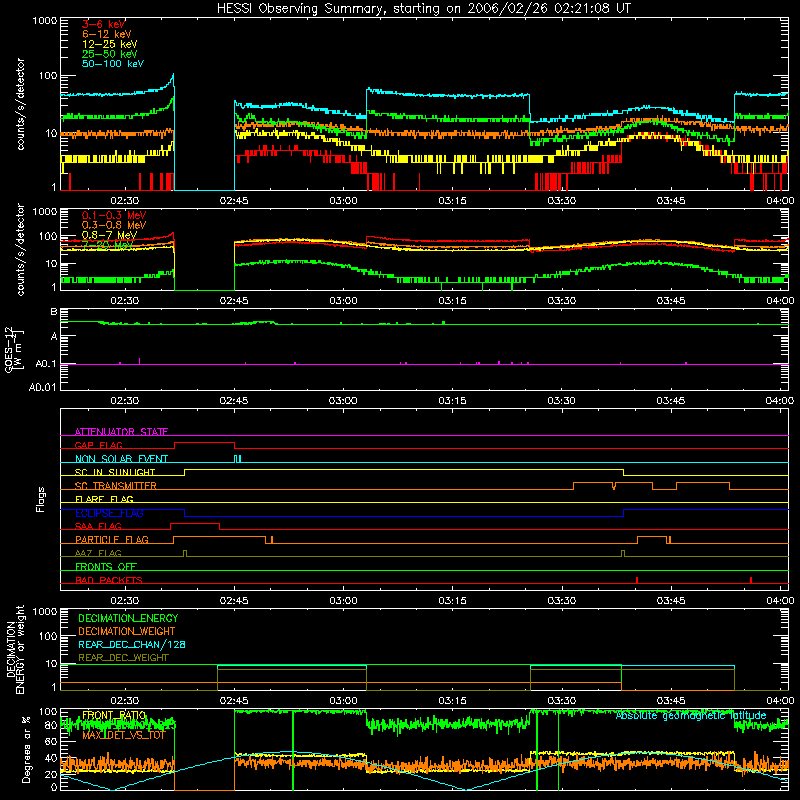Select the 3-6 keV legend label

tap(104, 24)
